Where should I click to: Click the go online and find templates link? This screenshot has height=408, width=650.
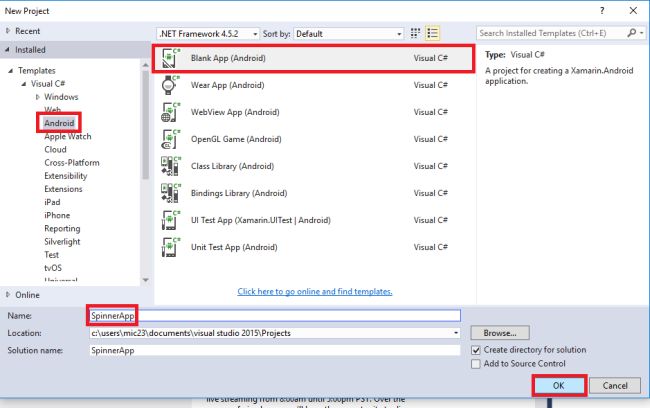(315, 291)
